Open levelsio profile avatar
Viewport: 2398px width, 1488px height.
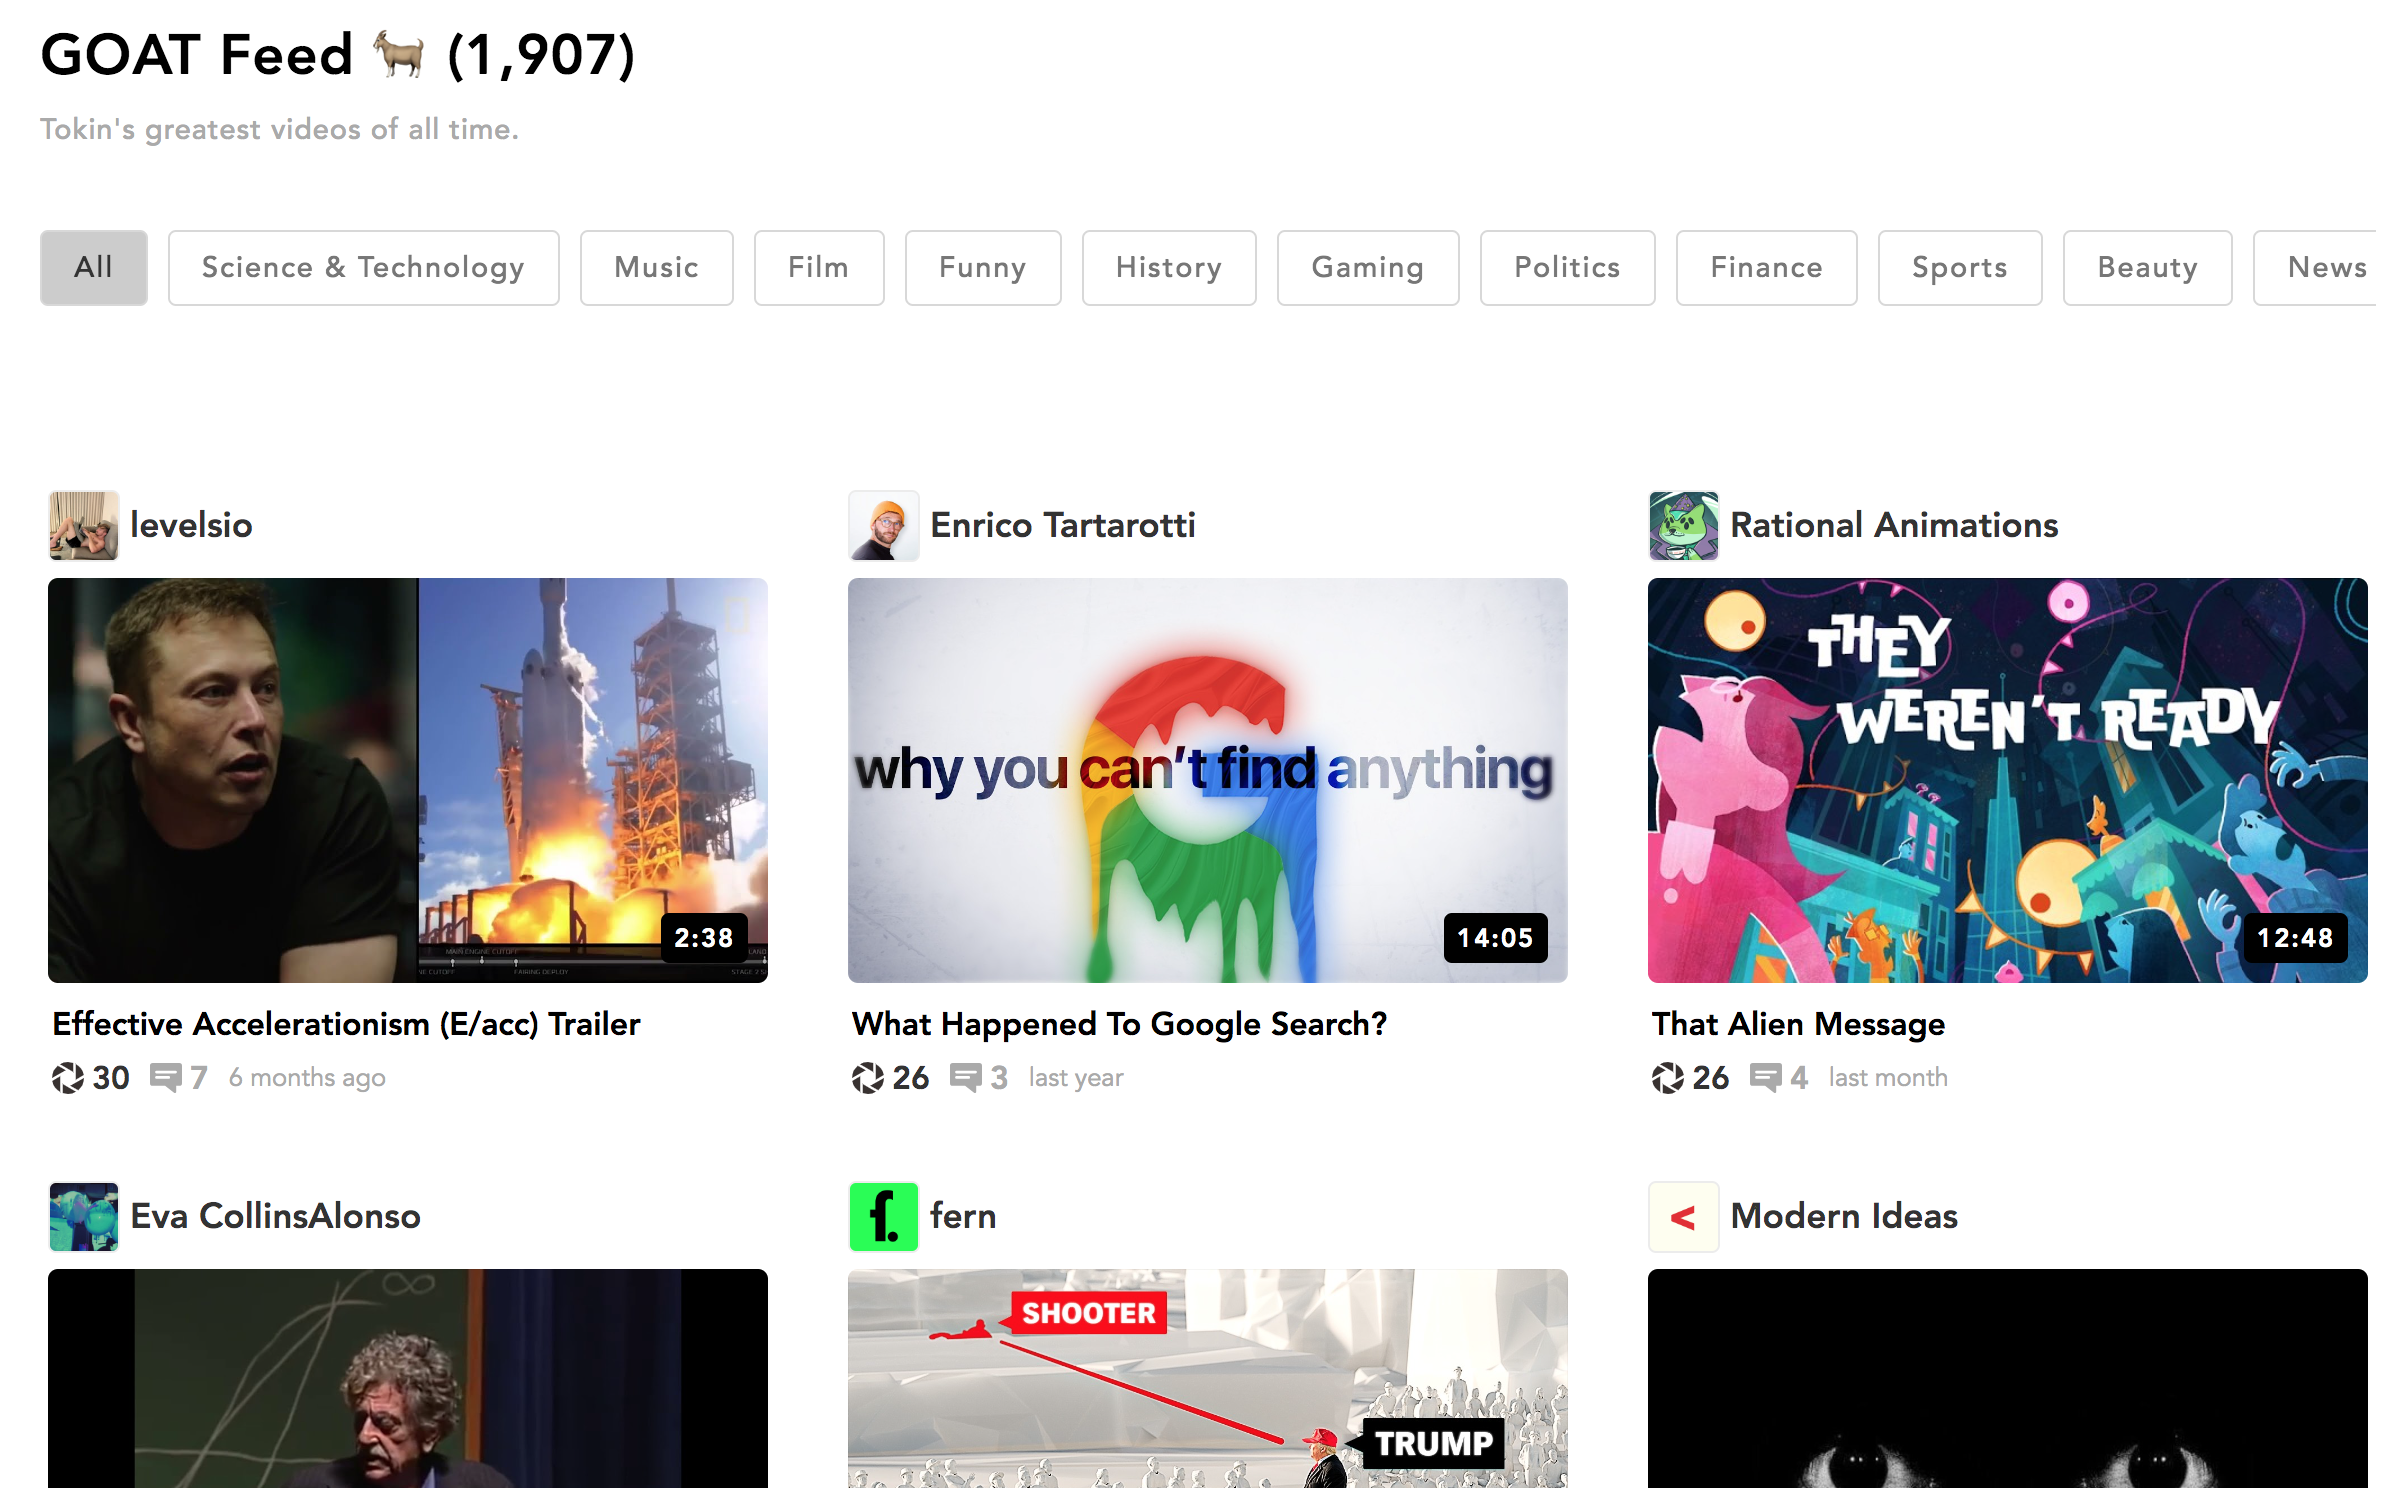click(84, 525)
